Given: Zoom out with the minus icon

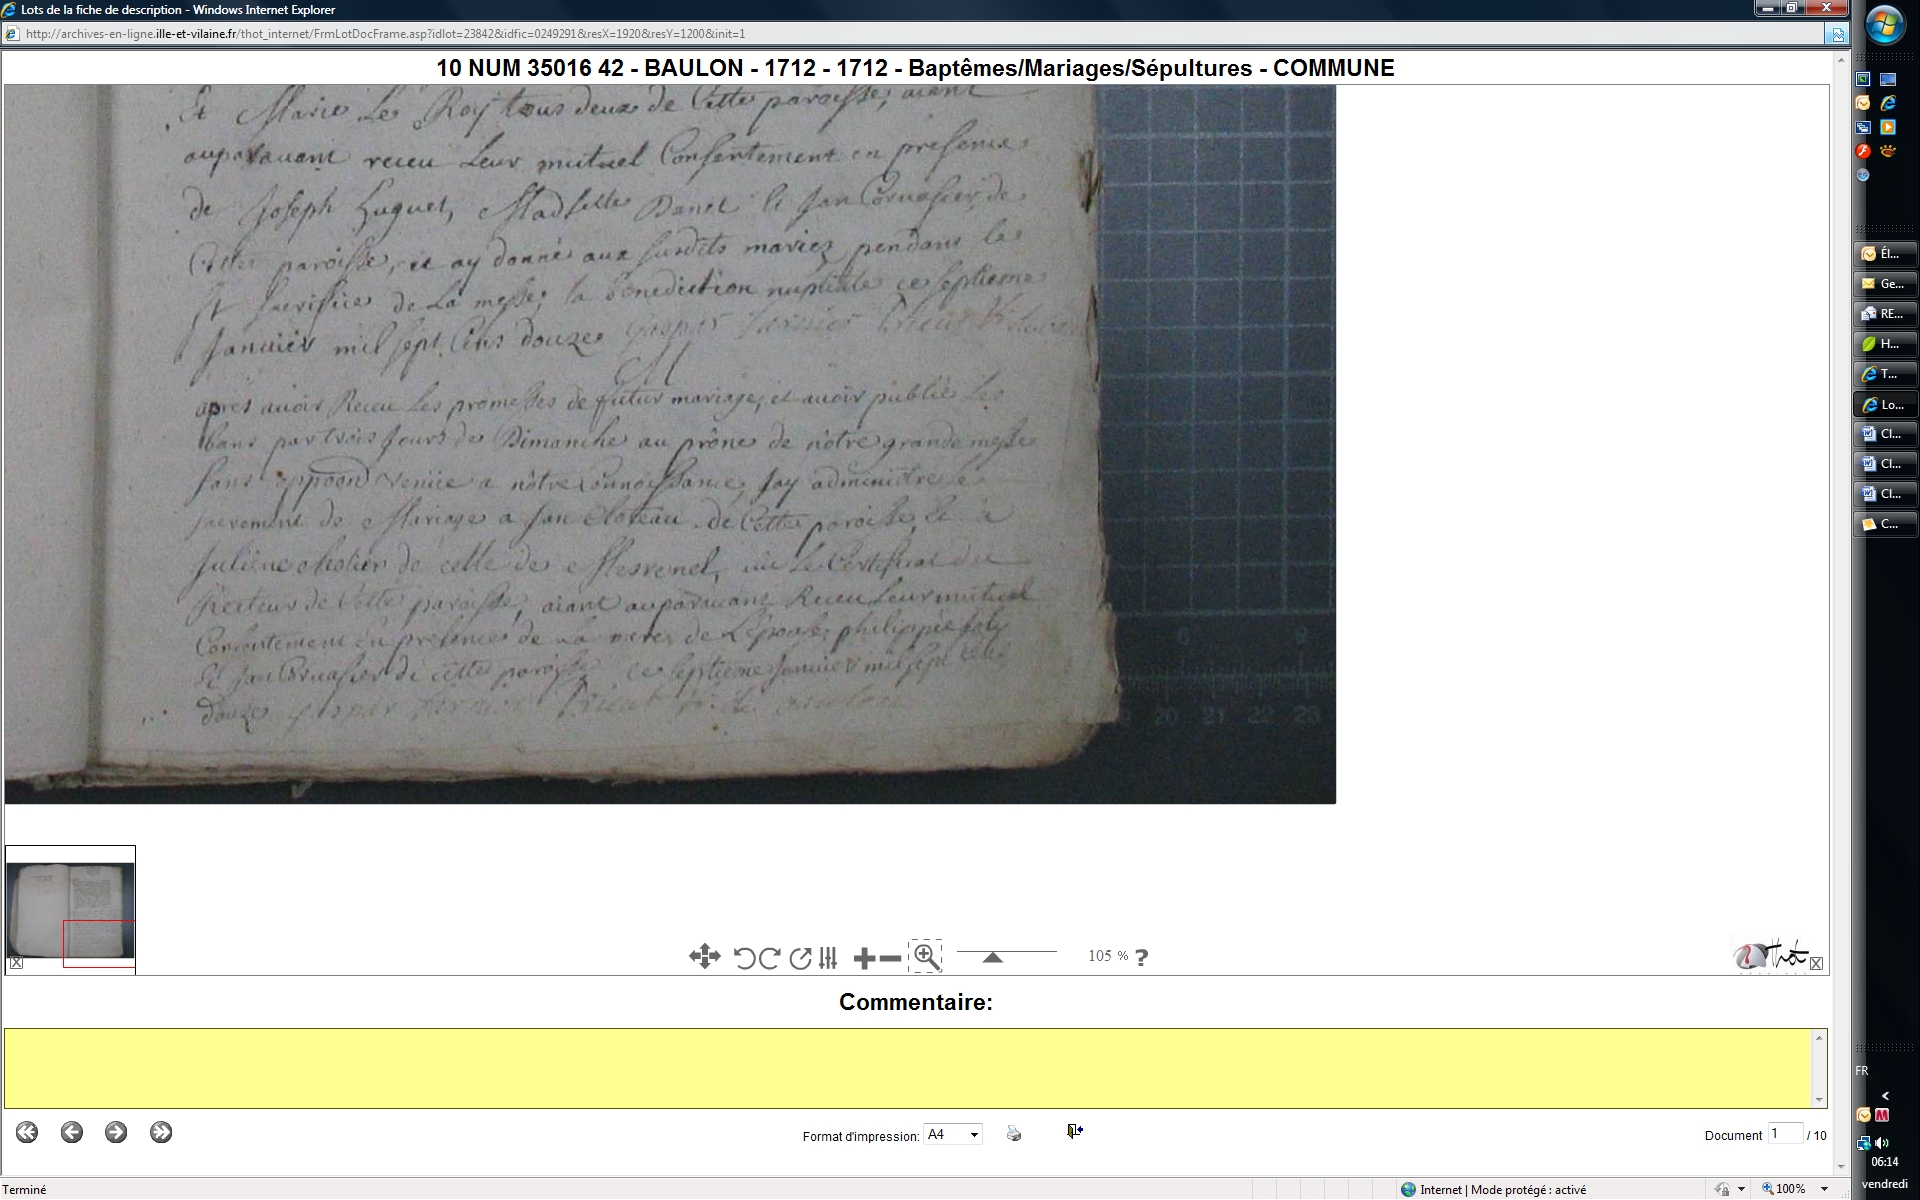Looking at the screenshot, I should 890,959.
